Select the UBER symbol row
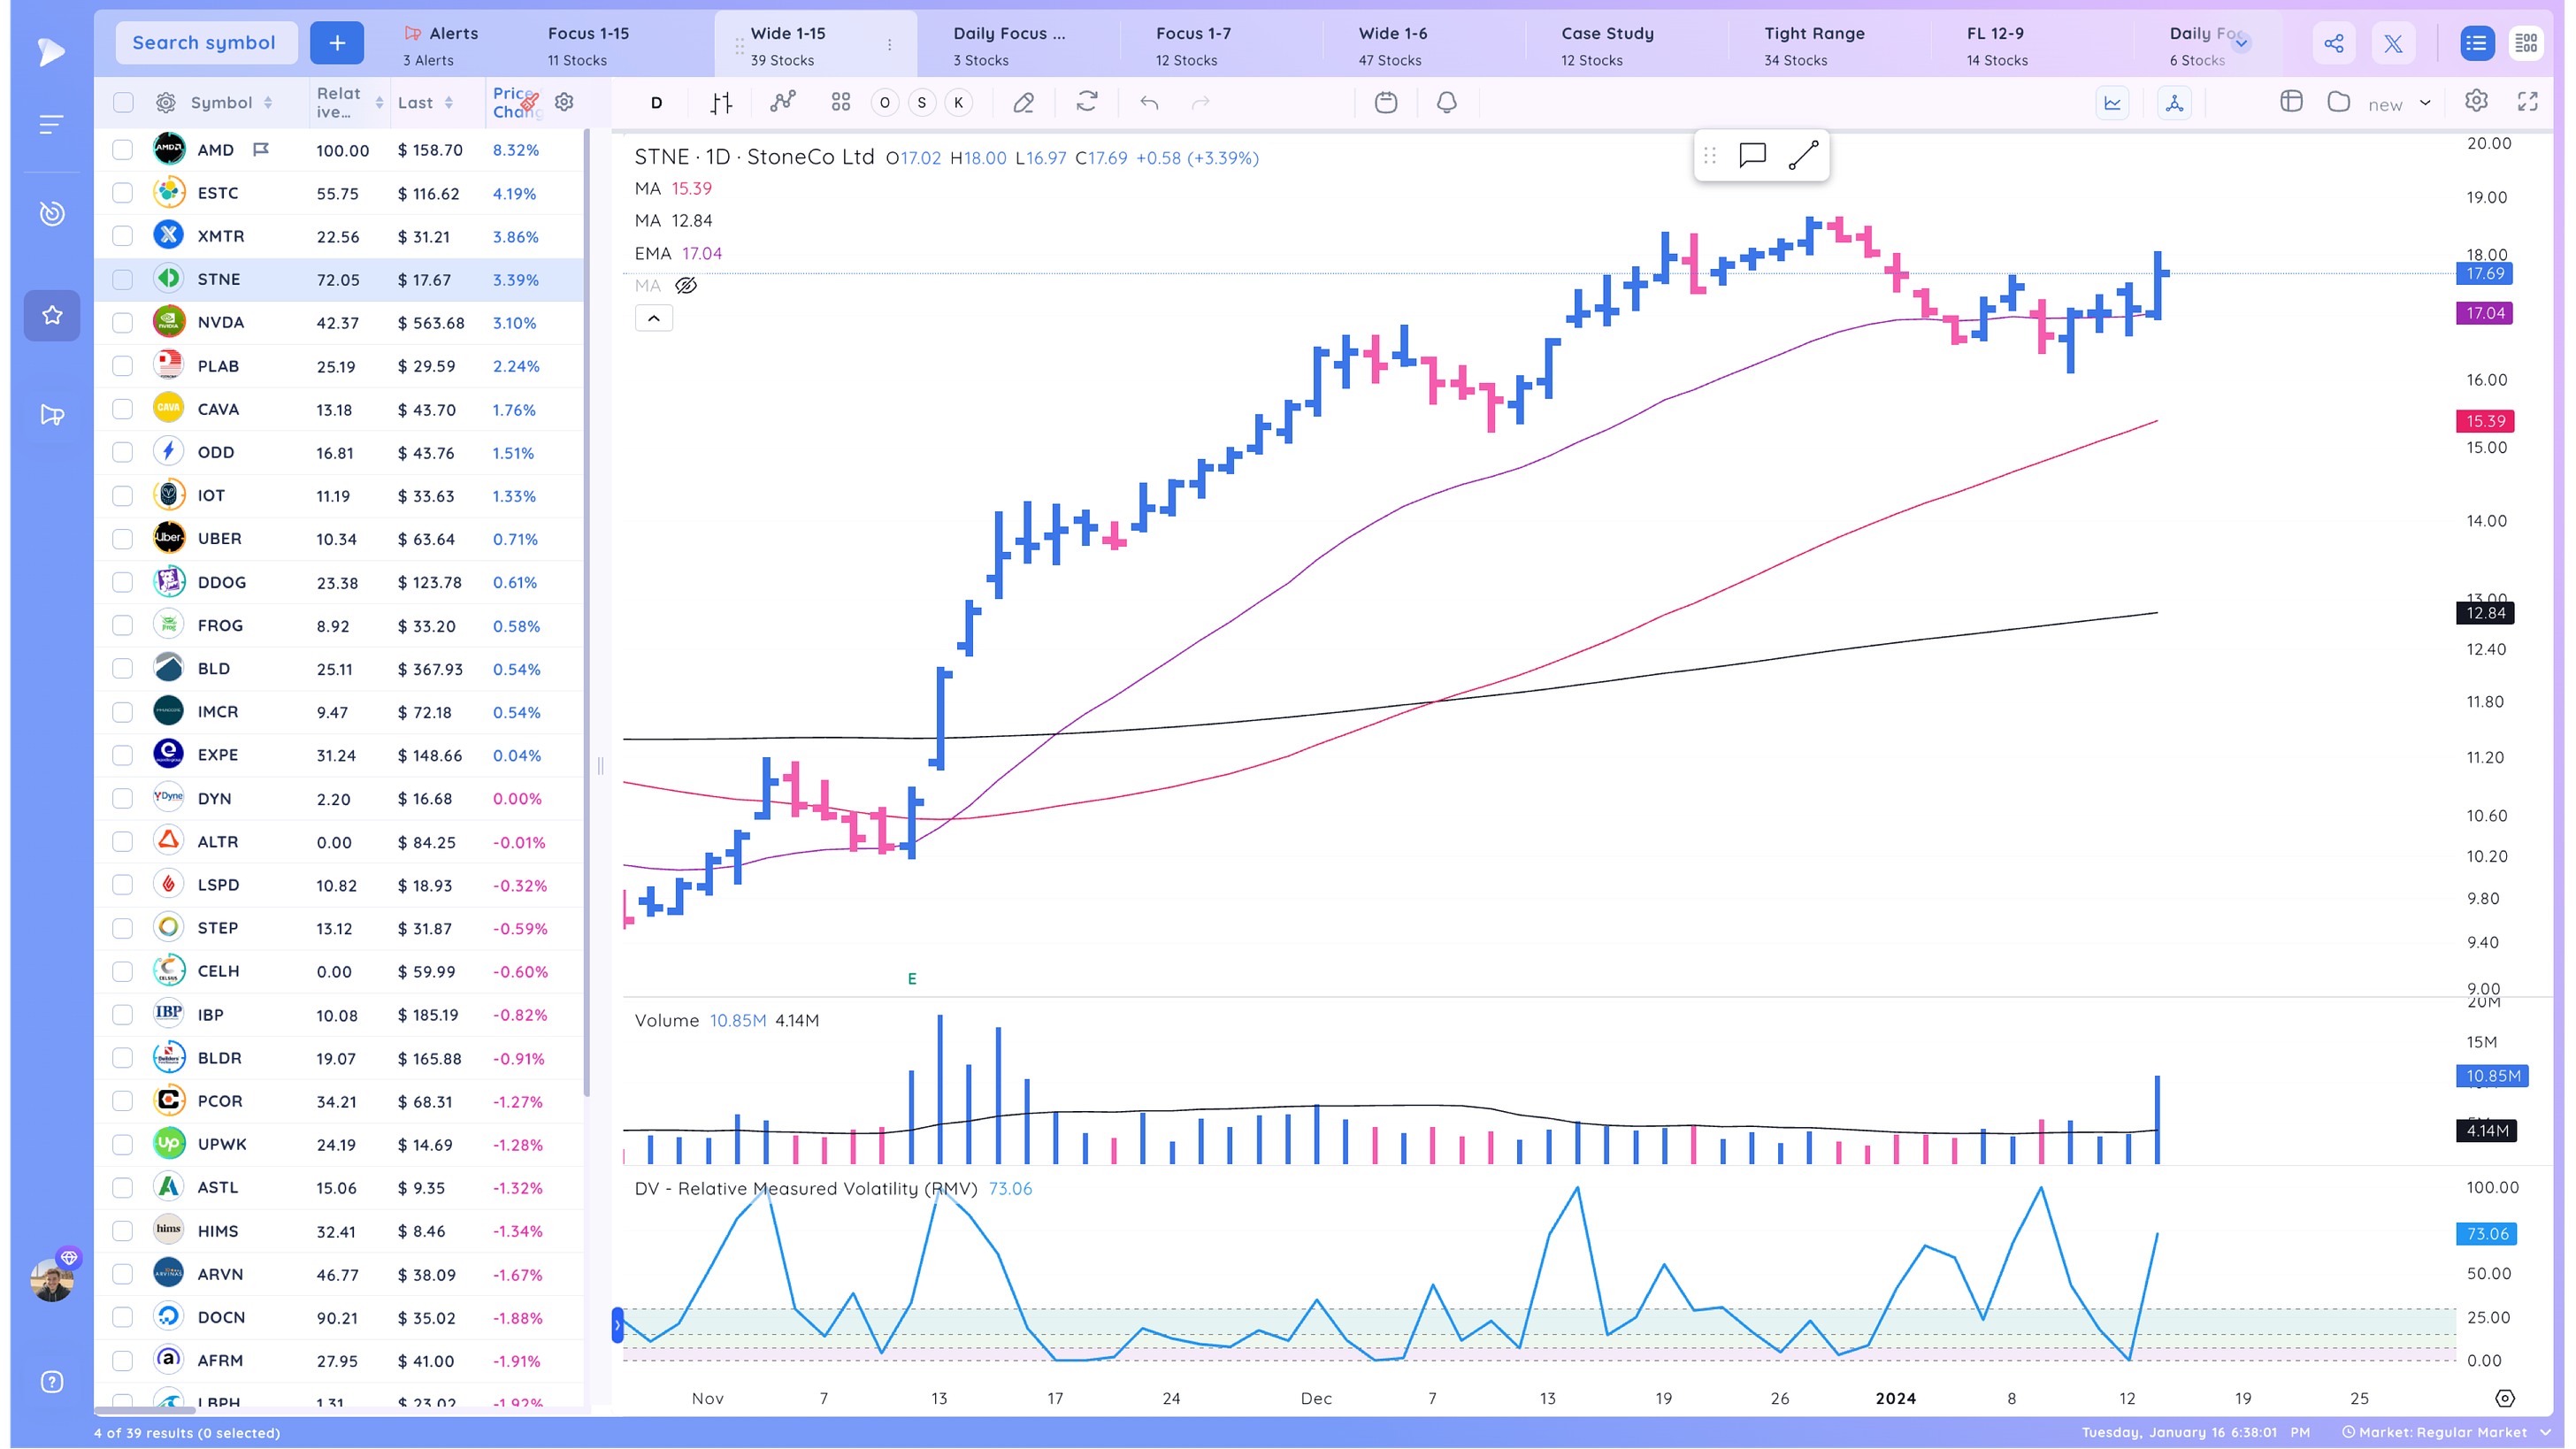 [x=339, y=538]
